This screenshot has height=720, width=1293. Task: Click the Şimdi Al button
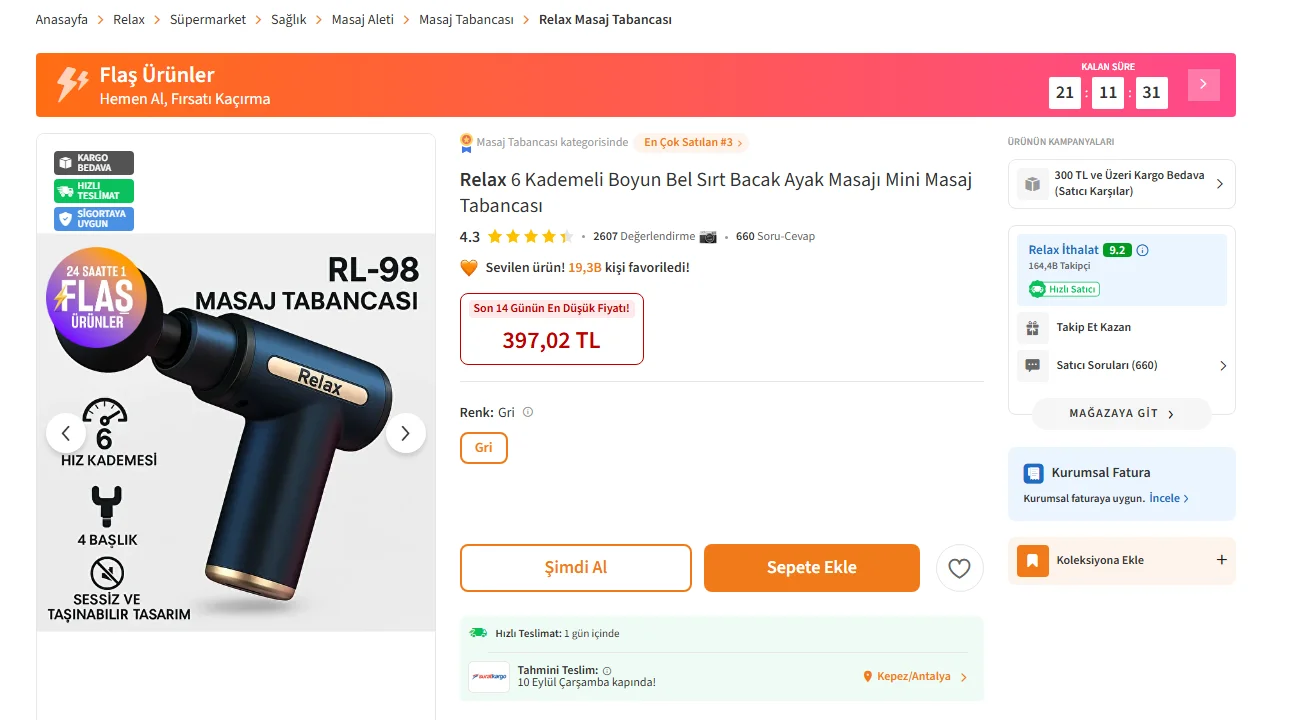pyautogui.click(x=575, y=568)
